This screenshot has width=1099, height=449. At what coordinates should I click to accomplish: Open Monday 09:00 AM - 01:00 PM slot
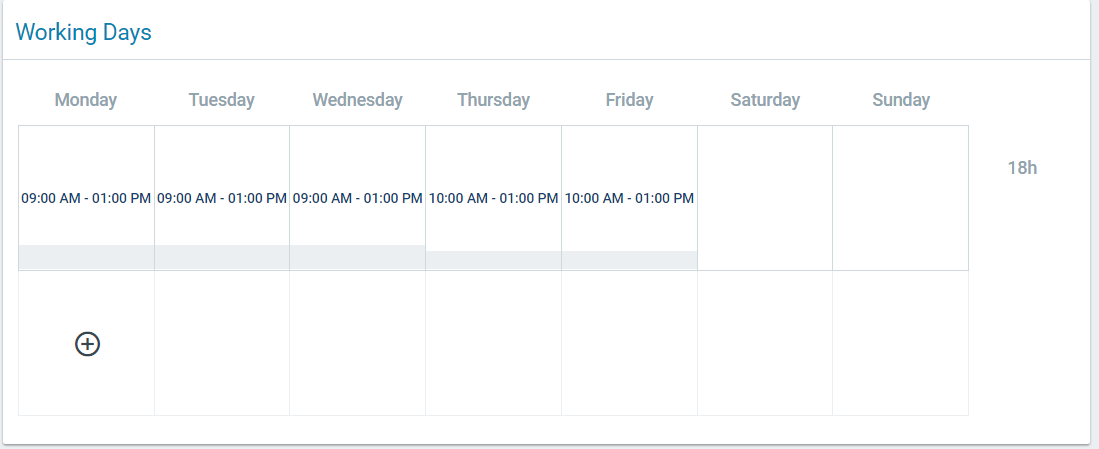point(86,198)
